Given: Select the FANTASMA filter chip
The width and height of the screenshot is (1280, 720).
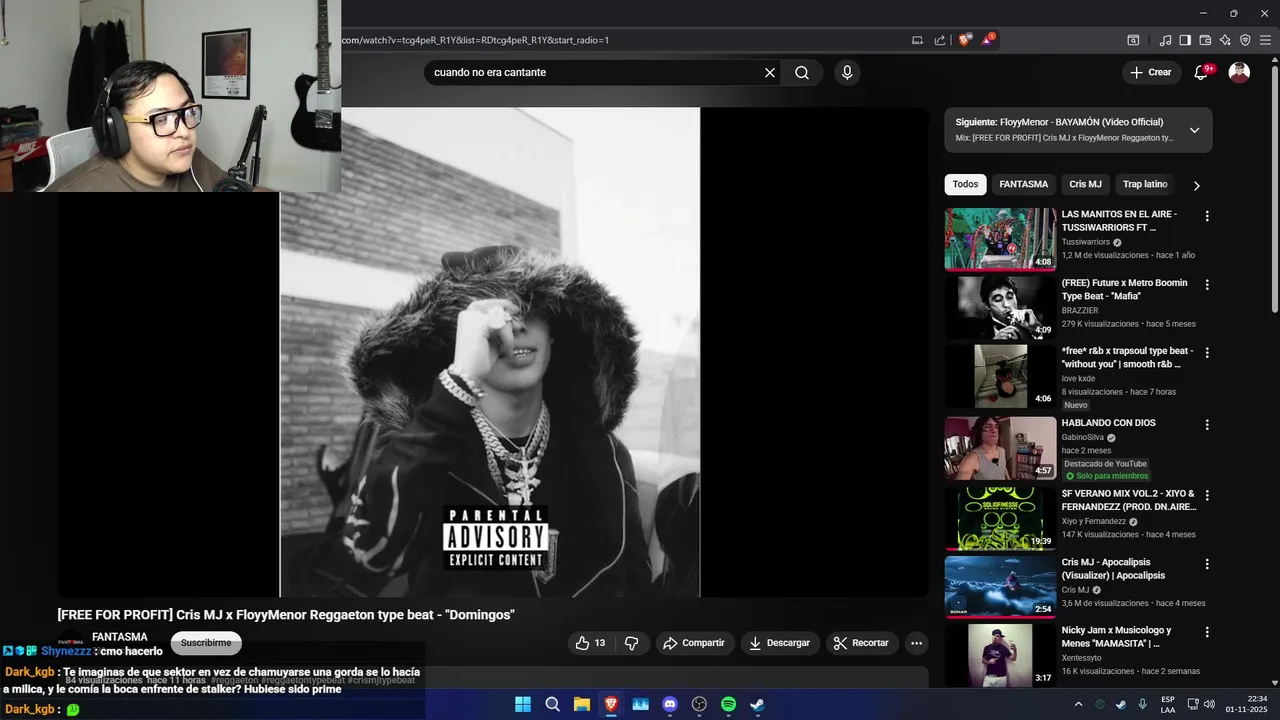Looking at the screenshot, I should (1024, 184).
